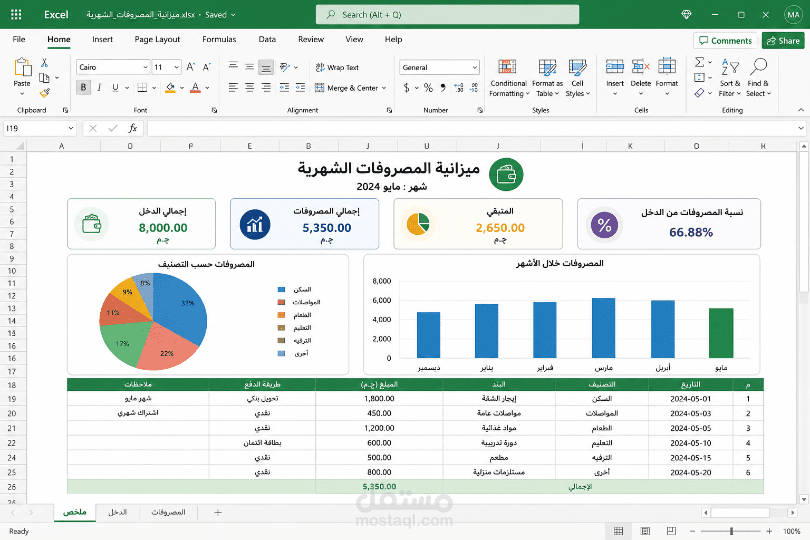Collapse the ribbon chevron
Viewport: 810px width, 540px height.
pyautogui.click(x=801, y=110)
